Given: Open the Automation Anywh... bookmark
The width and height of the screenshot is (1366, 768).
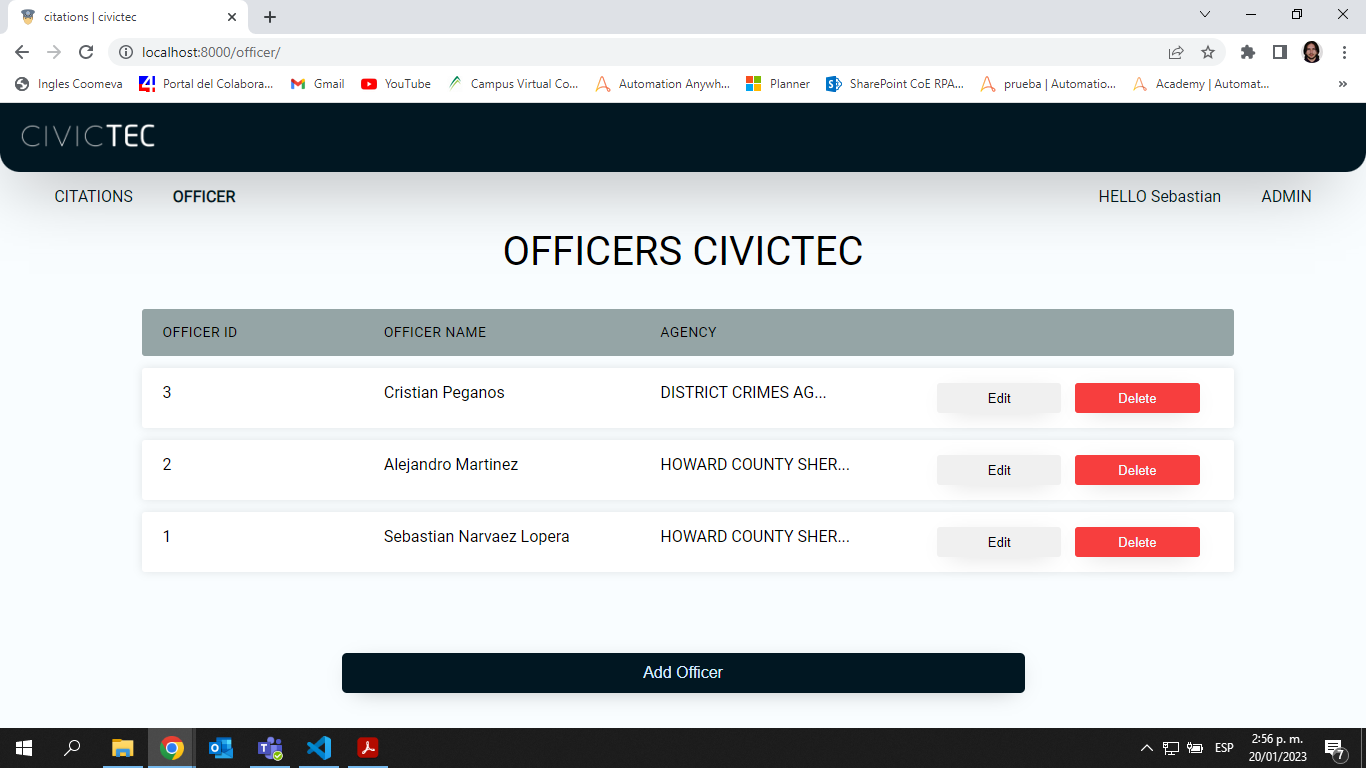Looking at the screenshot, I should [663, 84].
